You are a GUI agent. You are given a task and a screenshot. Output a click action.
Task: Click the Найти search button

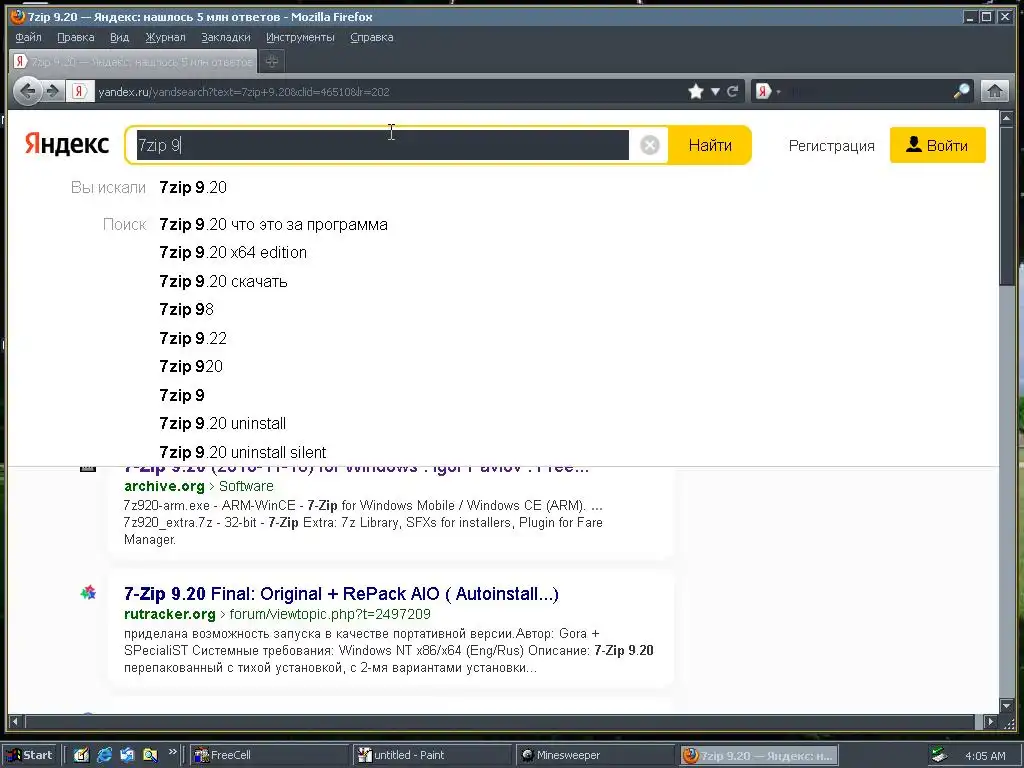click(x=710, y=145)
